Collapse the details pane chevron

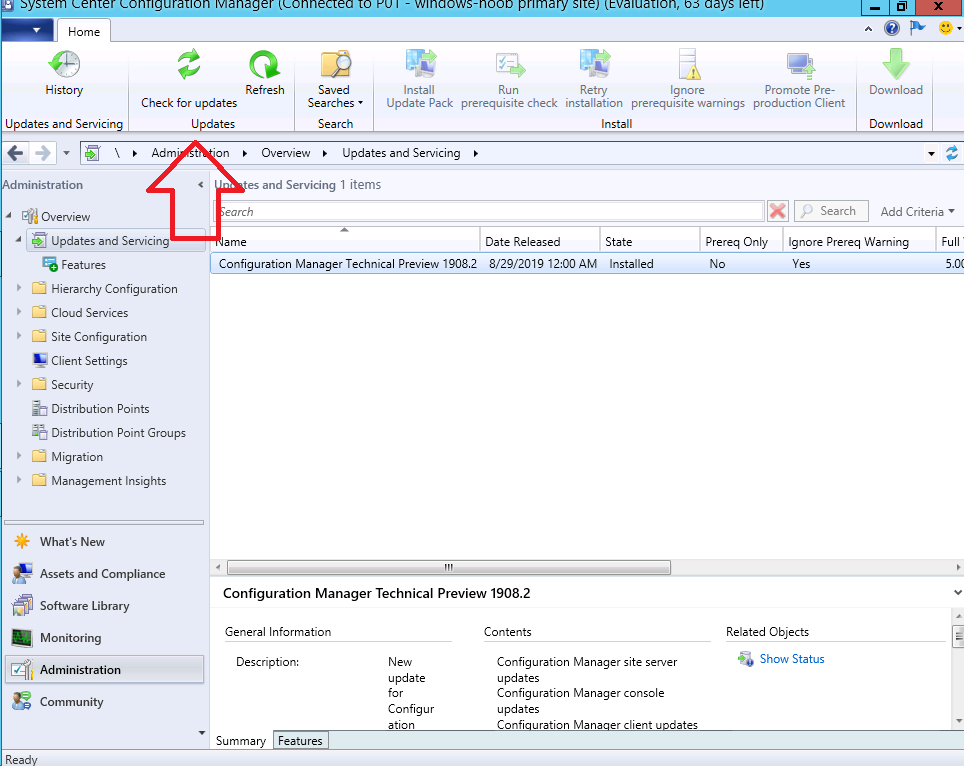pyautogui.click(x=957, y=593)
